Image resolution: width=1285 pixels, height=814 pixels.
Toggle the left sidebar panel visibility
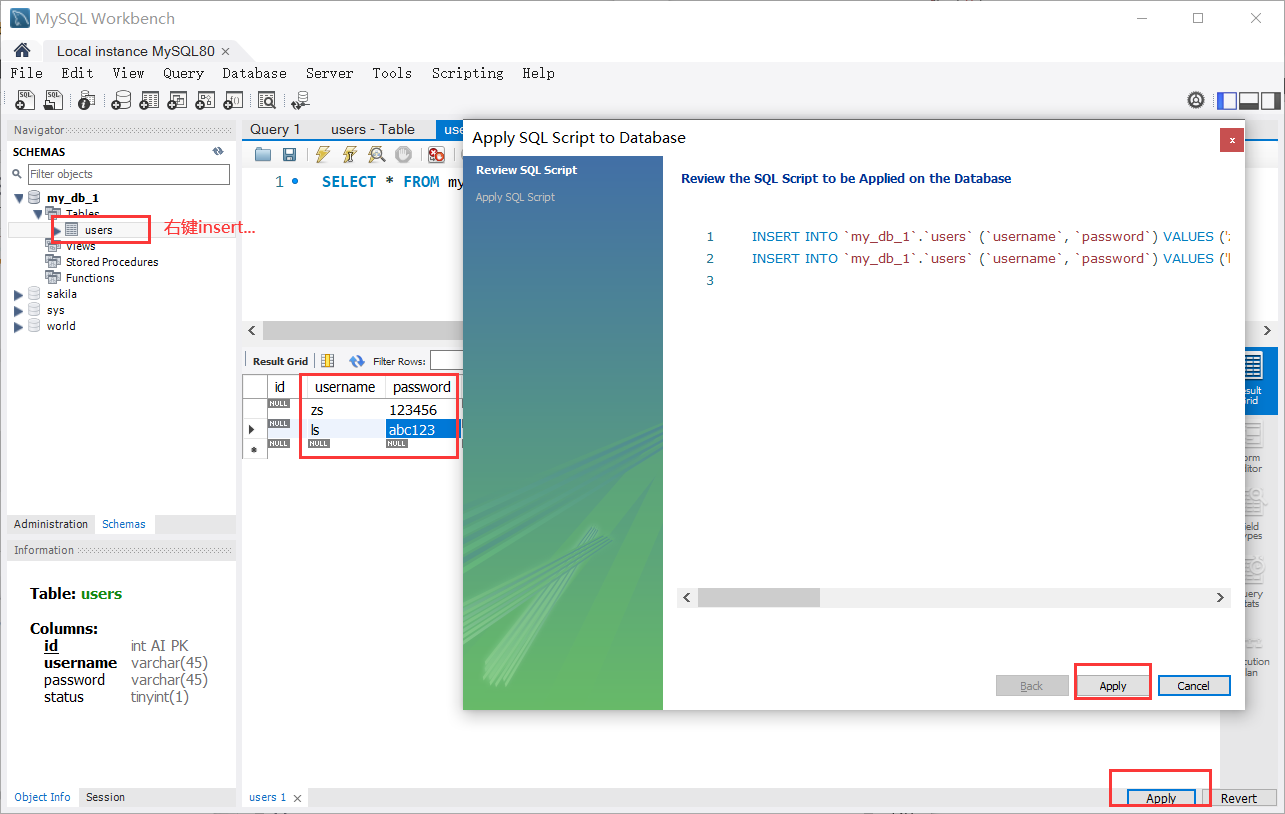pyautogui.click(x=1227, y=100)
